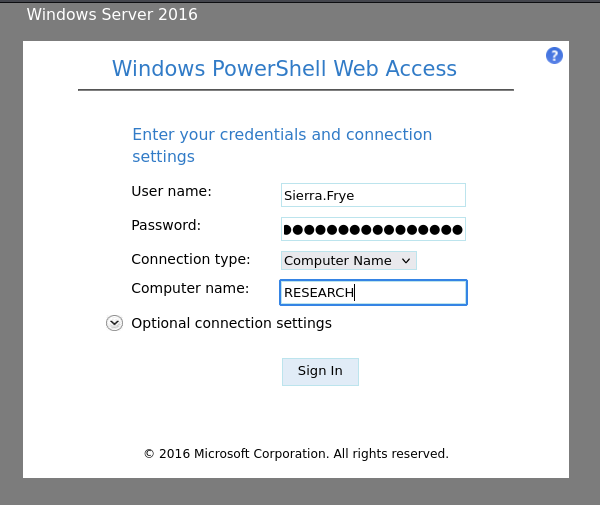The height and width of the screenshot is (505, 600).
Task: Click the Windows PowerShell Web Access heading
Action: point(284,69)
